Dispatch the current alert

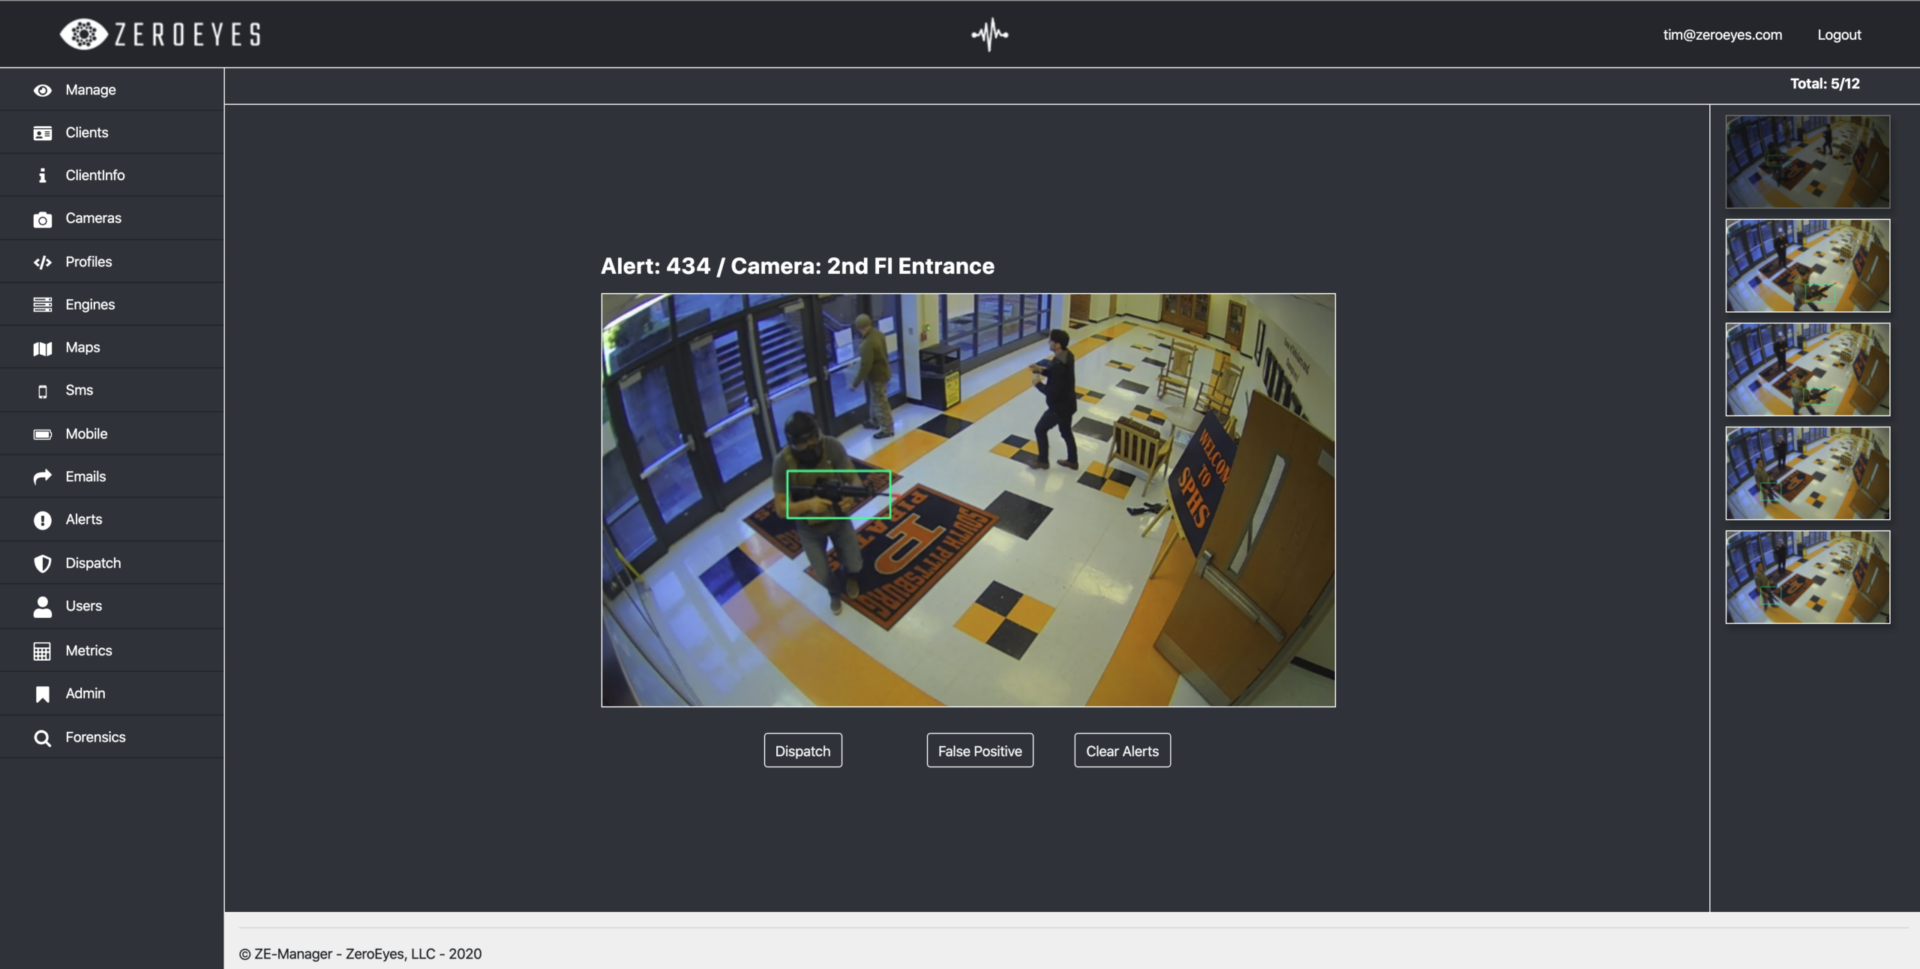point(803,751)
